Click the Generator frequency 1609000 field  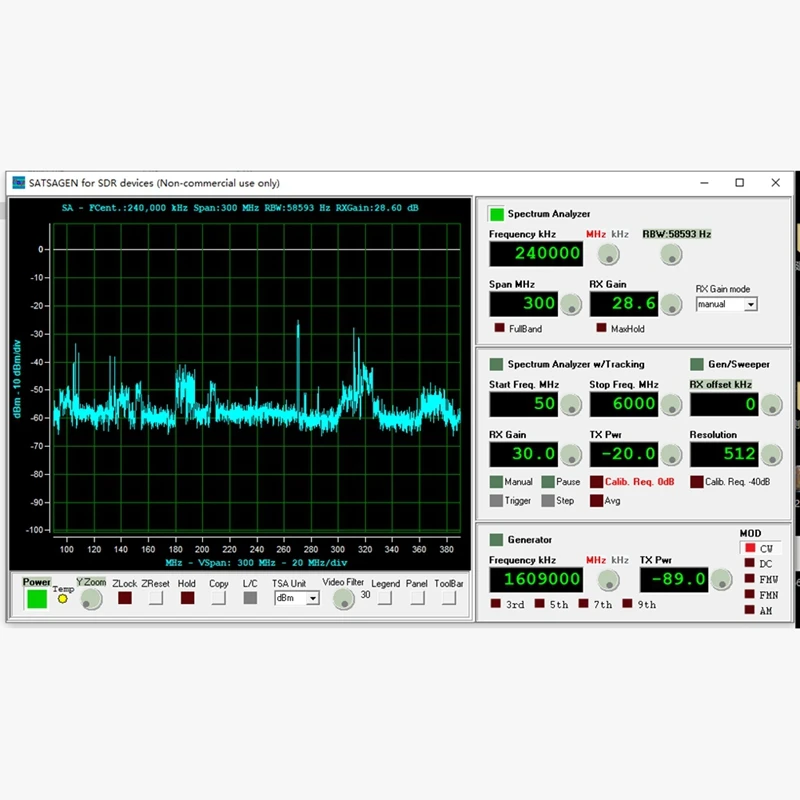pos(536,580)
